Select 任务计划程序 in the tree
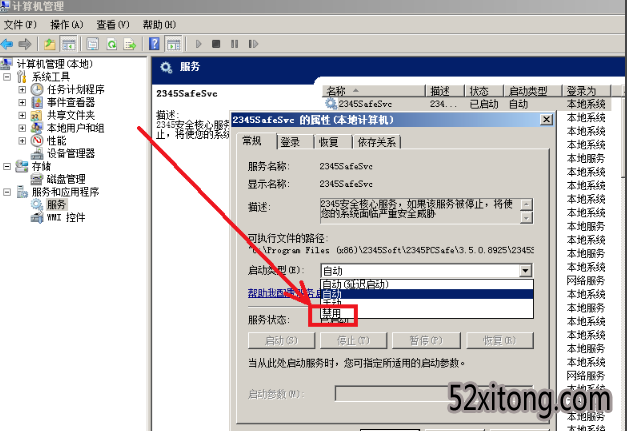Screen dimensions: 627x431 click(x=76, y=89)
